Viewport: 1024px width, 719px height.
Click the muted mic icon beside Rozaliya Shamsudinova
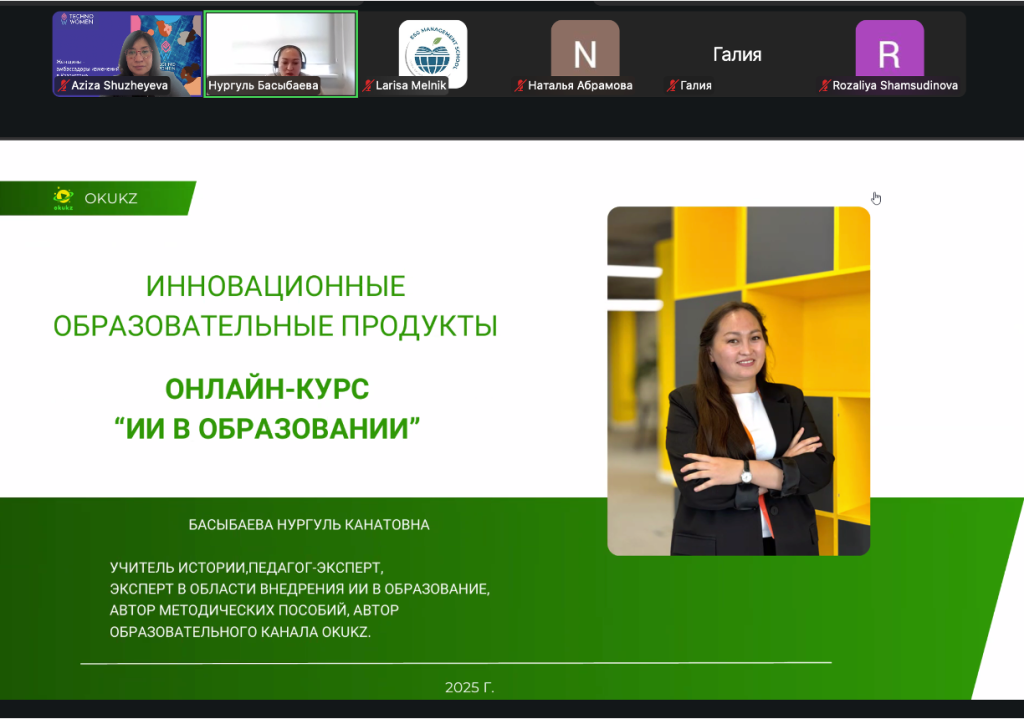pyautogui.click(x=825, y=86)
